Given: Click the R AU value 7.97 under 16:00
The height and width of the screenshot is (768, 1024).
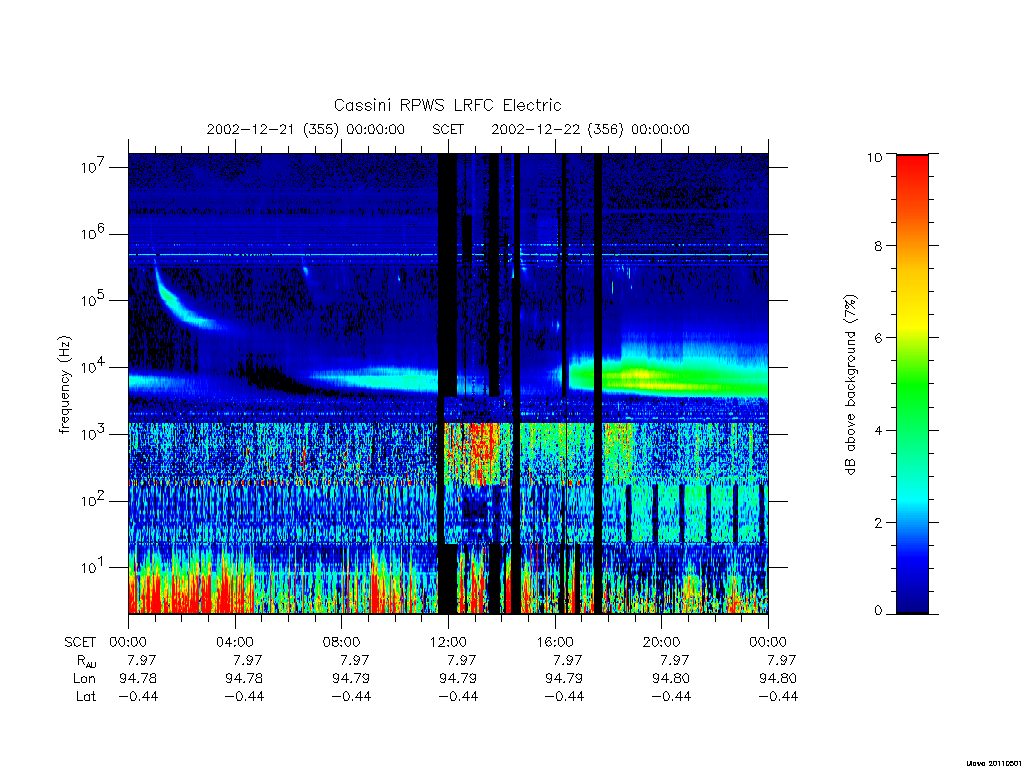Looking at the screenshot, I should [x=568, y=660].
